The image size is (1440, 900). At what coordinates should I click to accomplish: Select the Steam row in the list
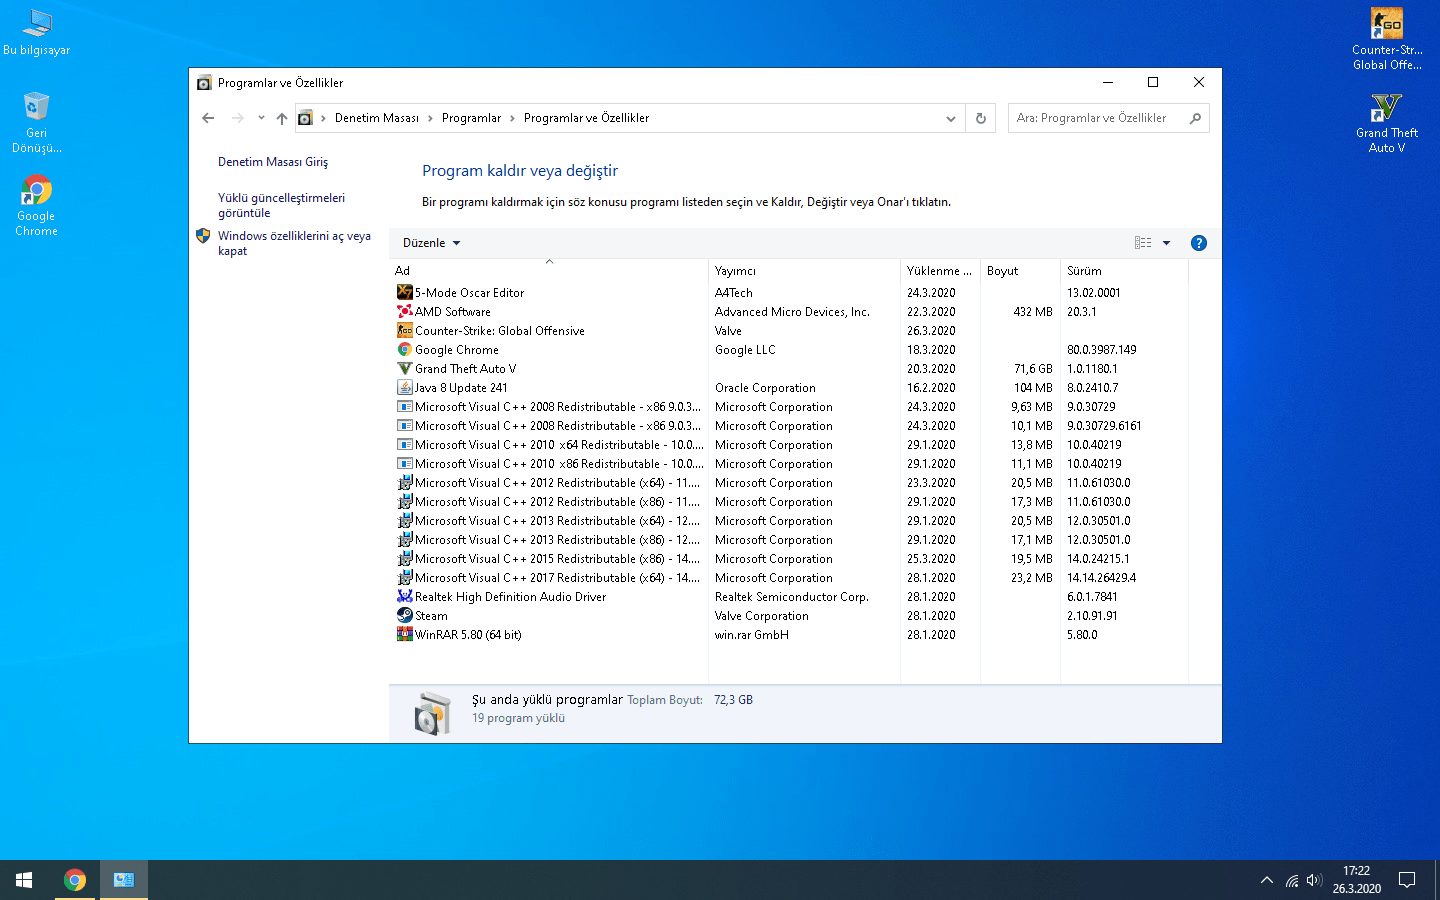pos(790,615)
